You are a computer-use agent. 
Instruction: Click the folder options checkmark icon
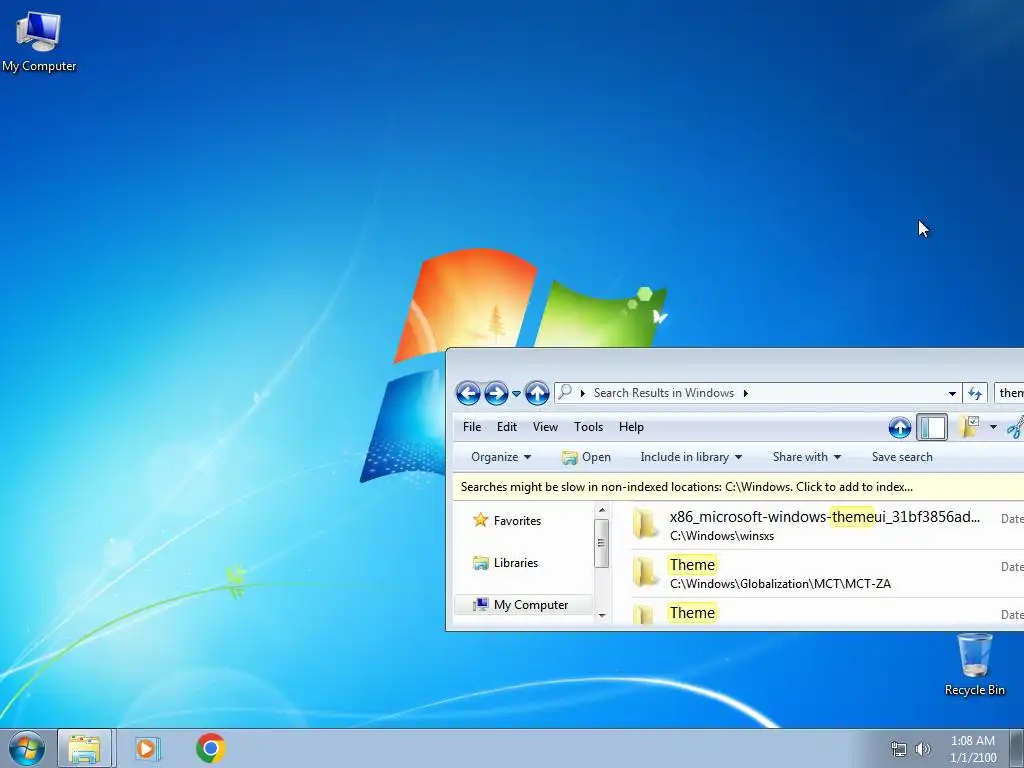tap(969, 427)
